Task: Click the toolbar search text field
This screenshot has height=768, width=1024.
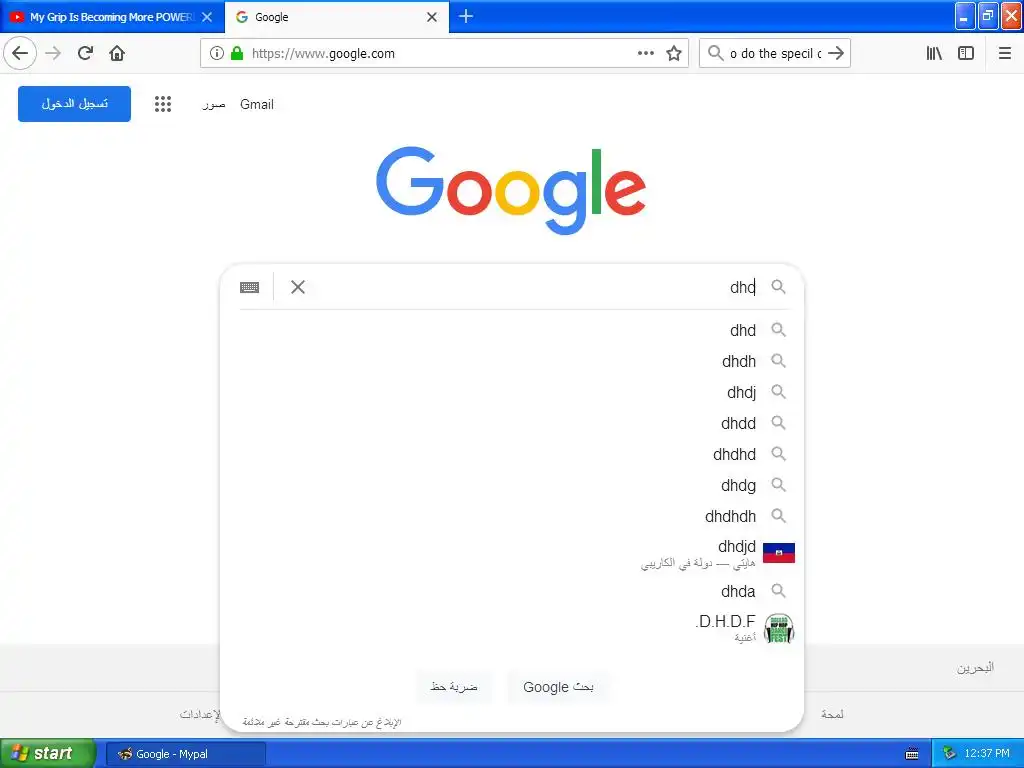Action: tap(775, 53)
